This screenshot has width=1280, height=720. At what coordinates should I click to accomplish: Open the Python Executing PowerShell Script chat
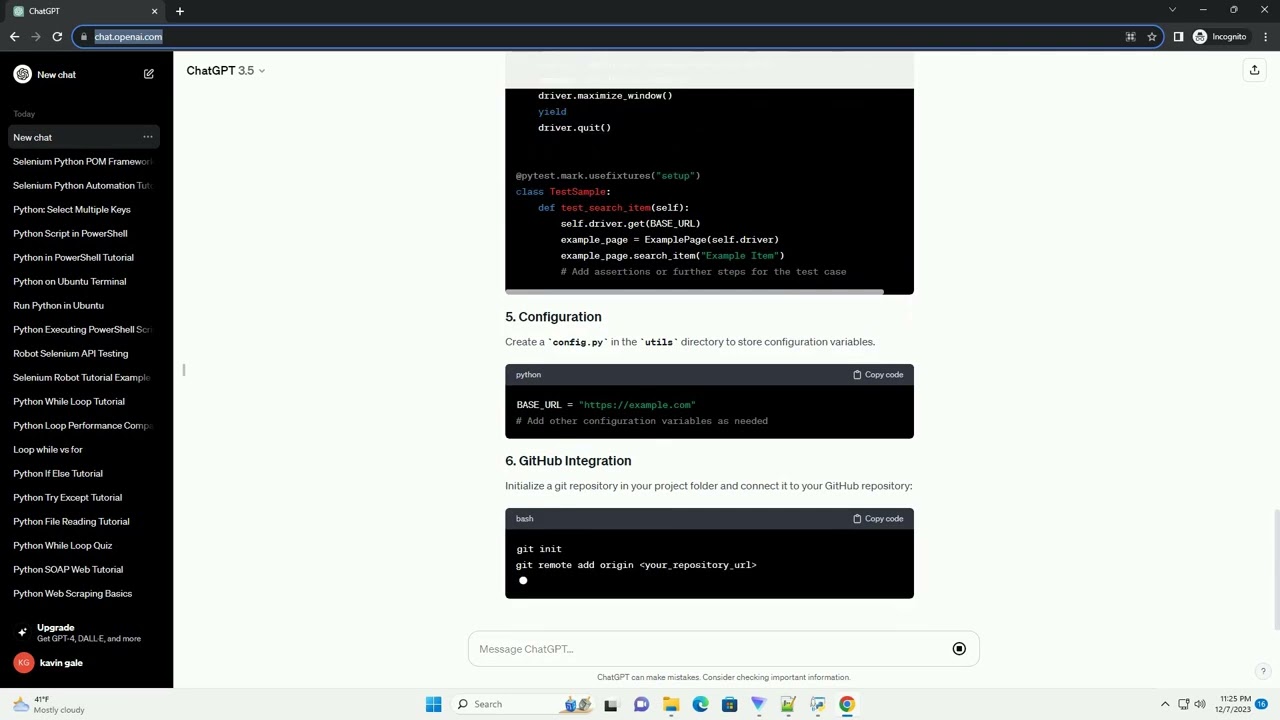[84, 329]
